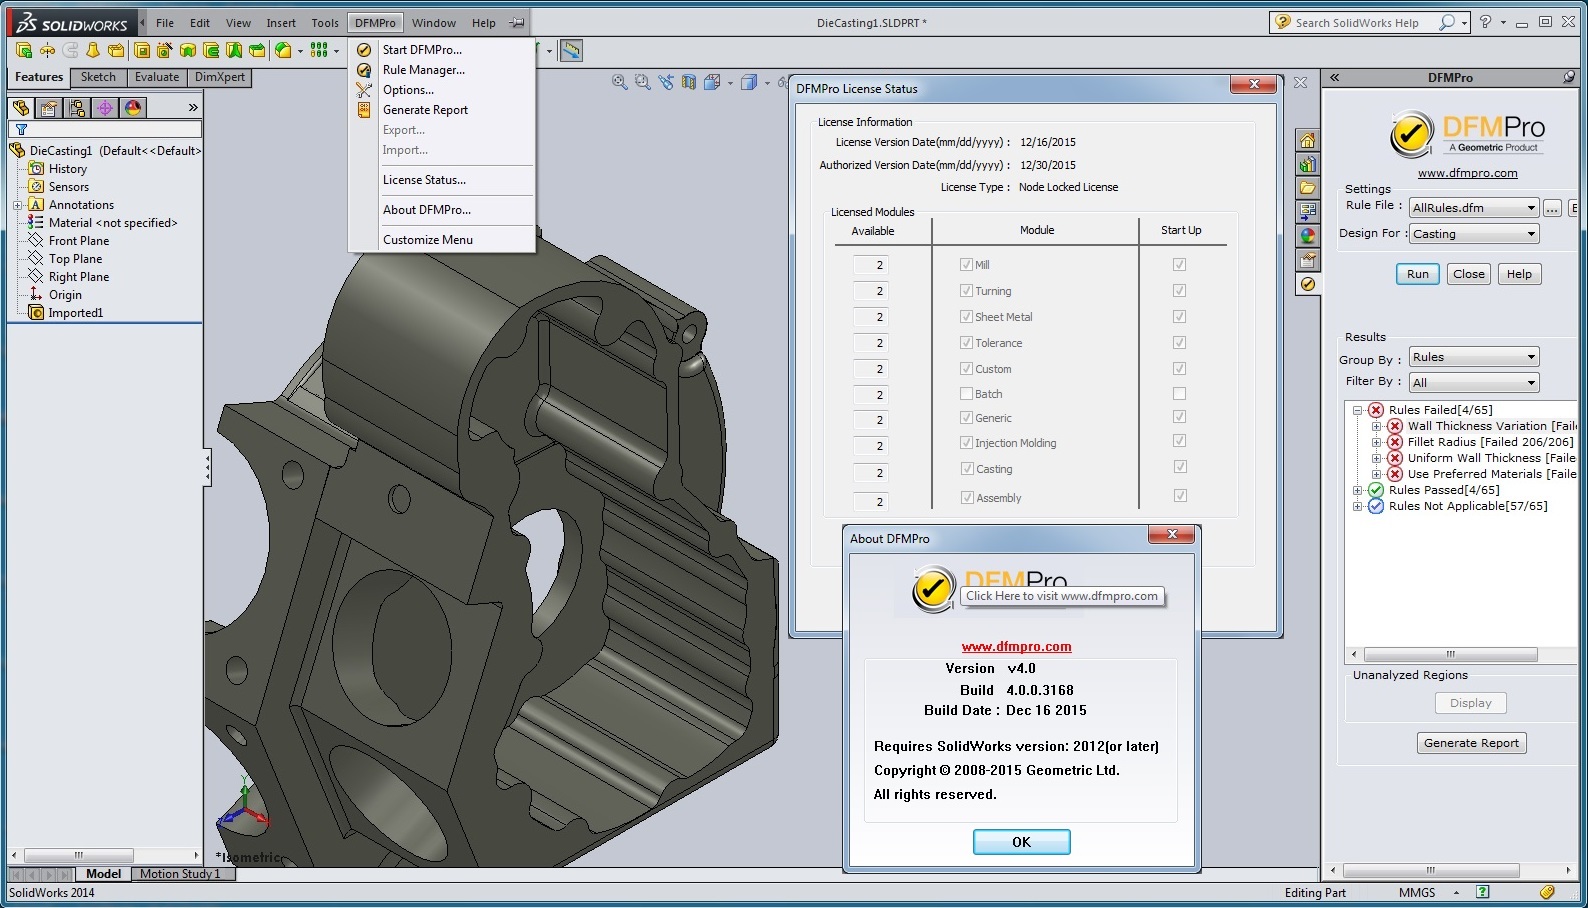Click the Extruded Boss/Base feature icon
1588x908 pixels.
click(x=24, y=50)
